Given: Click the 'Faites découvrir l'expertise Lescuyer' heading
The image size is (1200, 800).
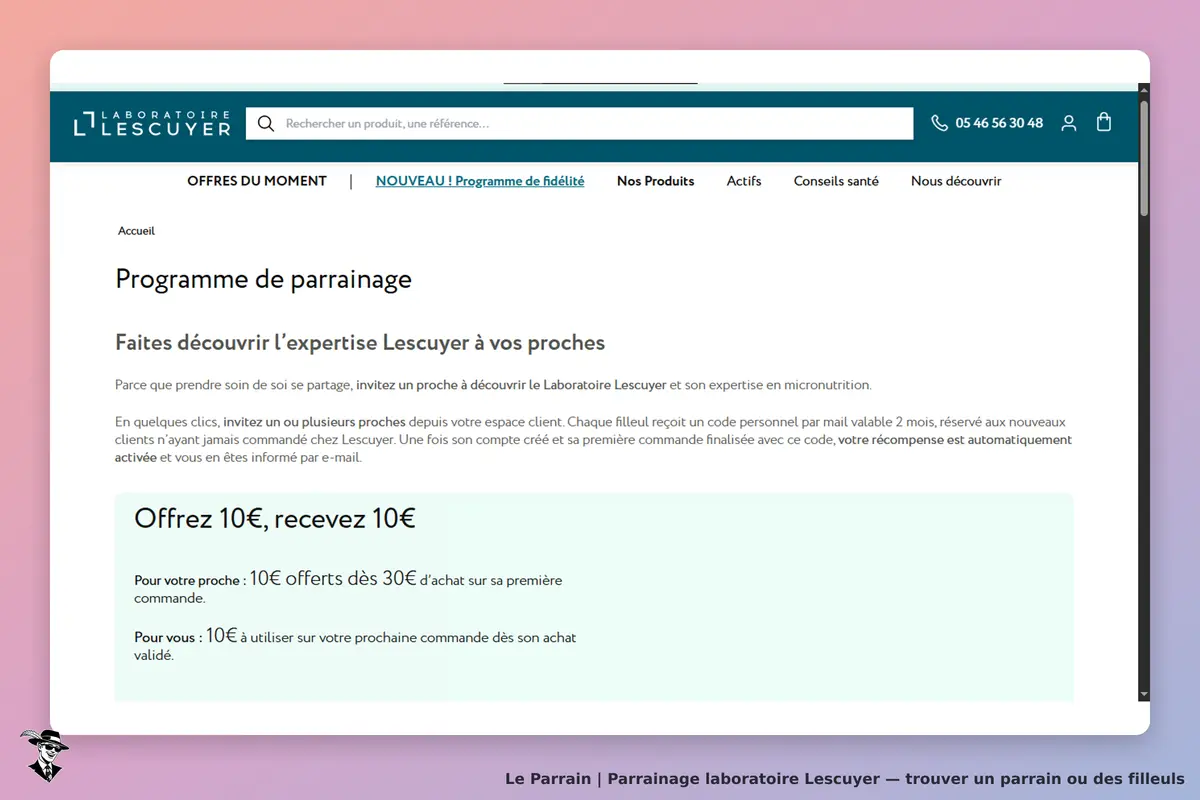Looking at the screenshot, I should (360, 343).
